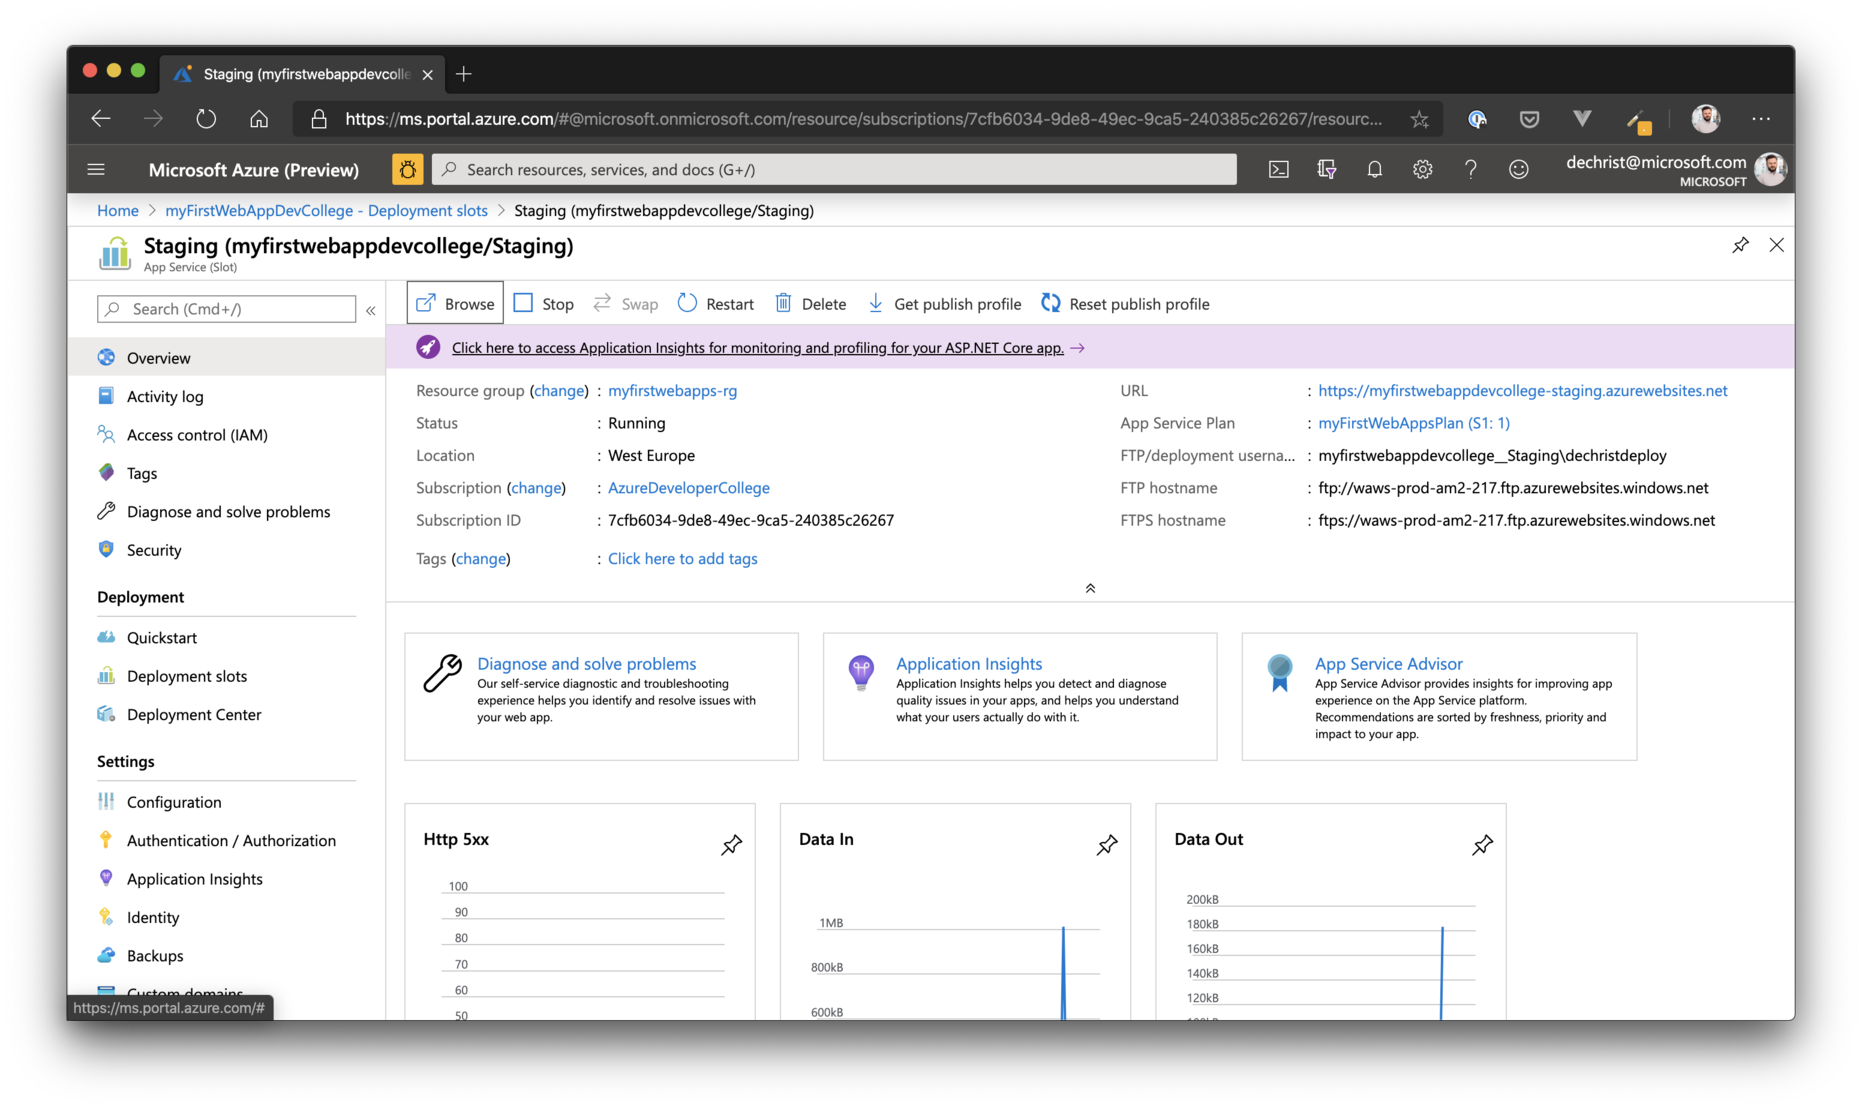Click the myfirstwebapps-rg resource group link

672,391
